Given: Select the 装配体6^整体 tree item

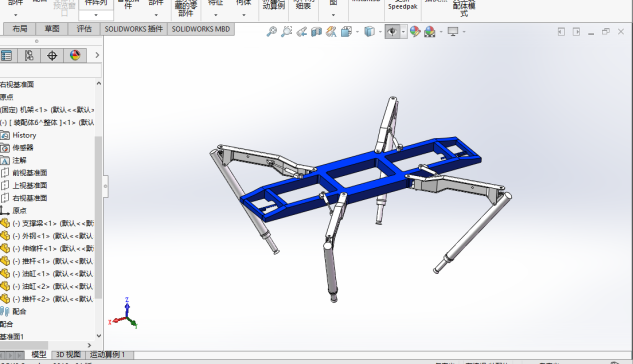Looking at the screenshot, I should pos(47,122).
